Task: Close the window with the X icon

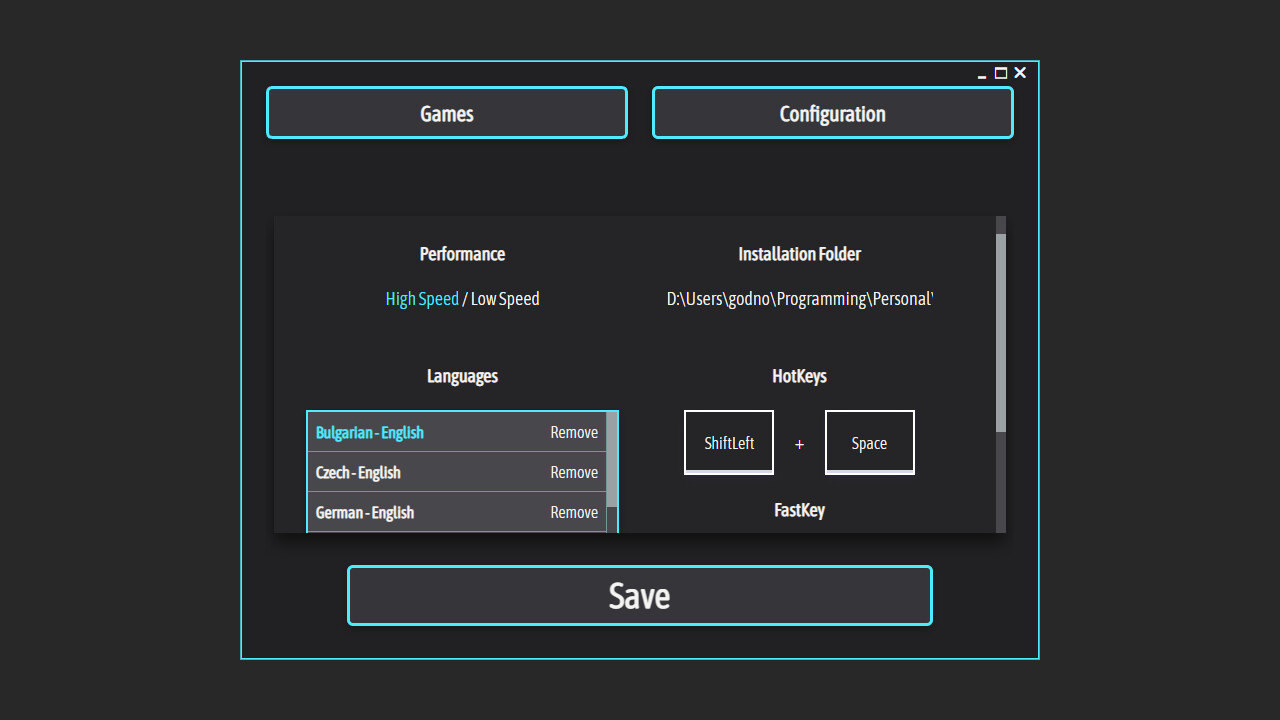Action: tap(1020, 73)
